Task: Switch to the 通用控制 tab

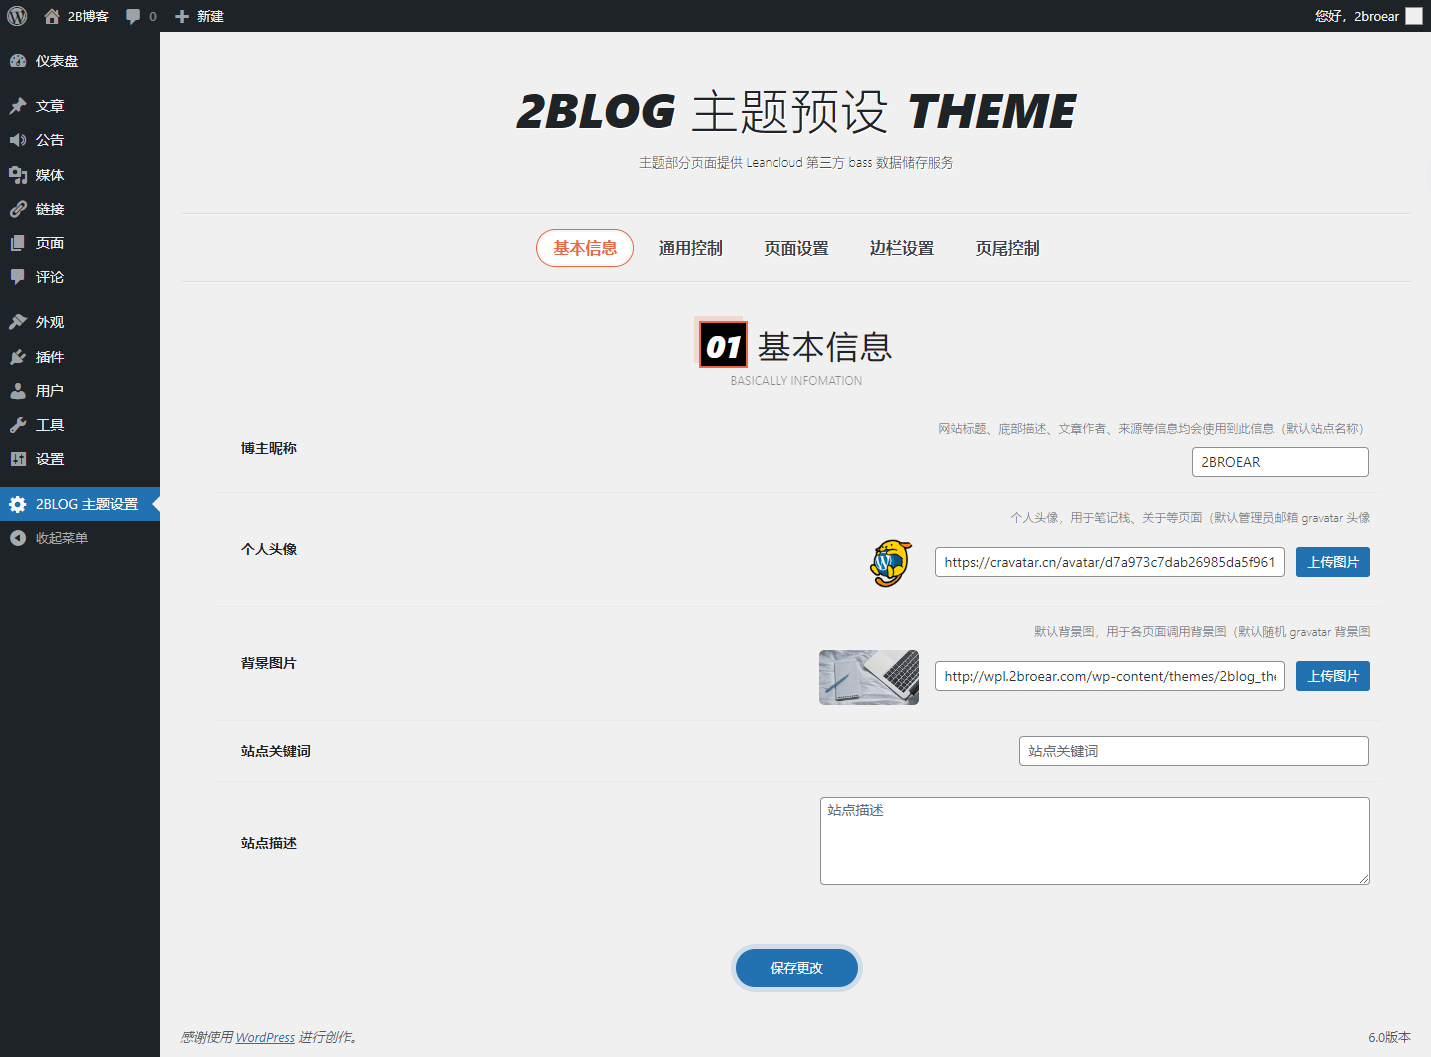Action: click(x=691, y=248)
